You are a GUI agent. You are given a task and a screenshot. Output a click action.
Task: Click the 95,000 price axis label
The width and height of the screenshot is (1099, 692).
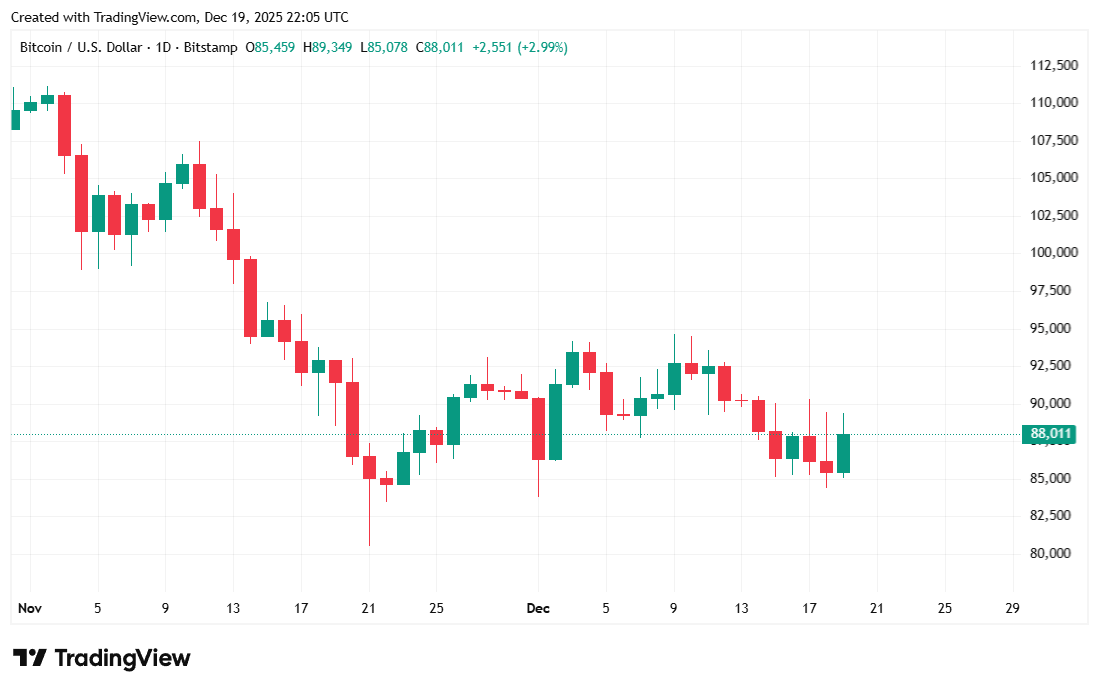(x=1053, y=328)
